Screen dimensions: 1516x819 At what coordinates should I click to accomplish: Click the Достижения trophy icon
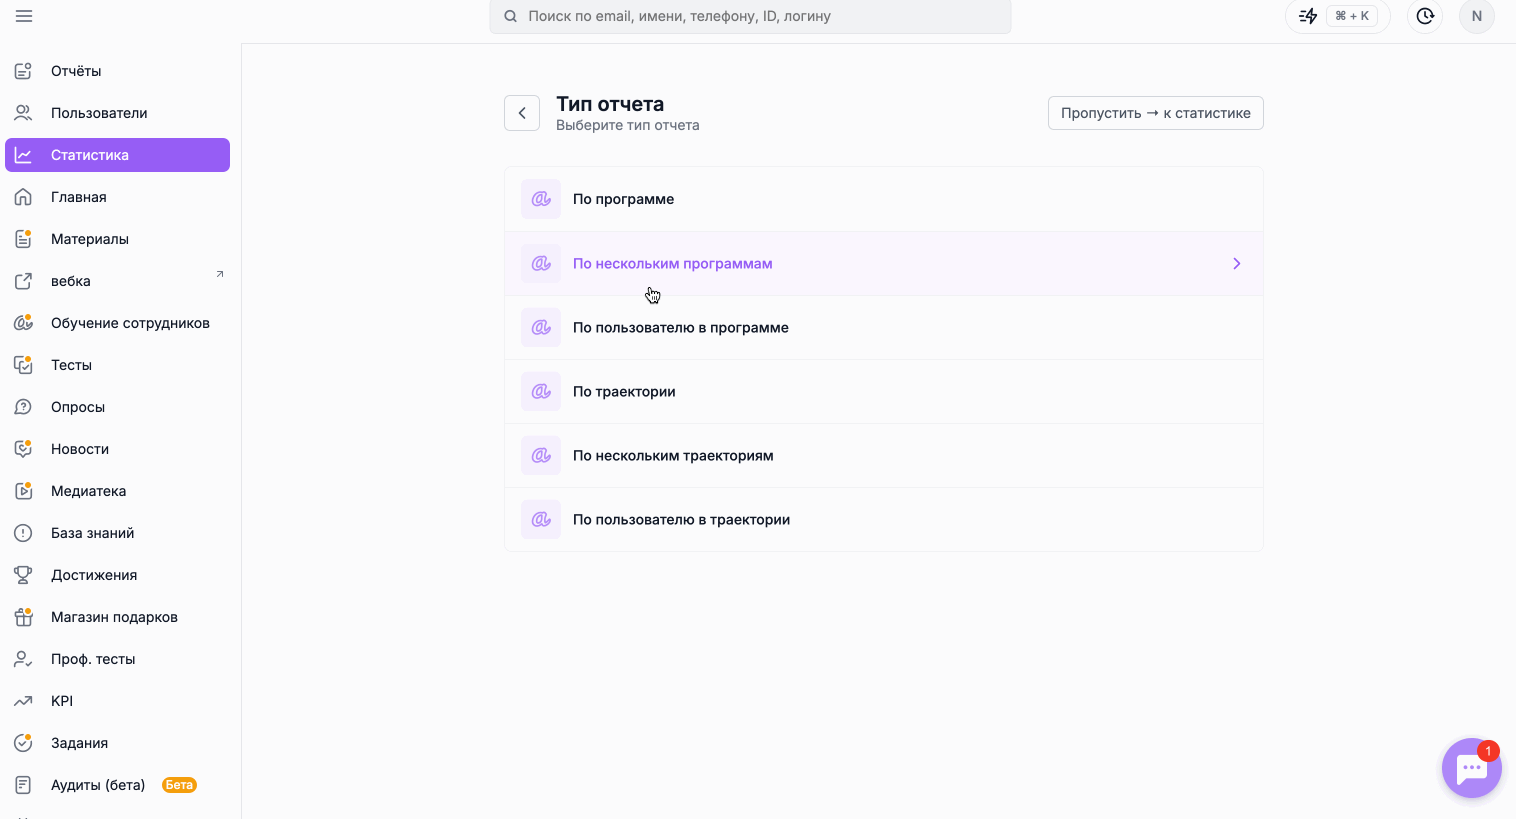click(23, 575)
